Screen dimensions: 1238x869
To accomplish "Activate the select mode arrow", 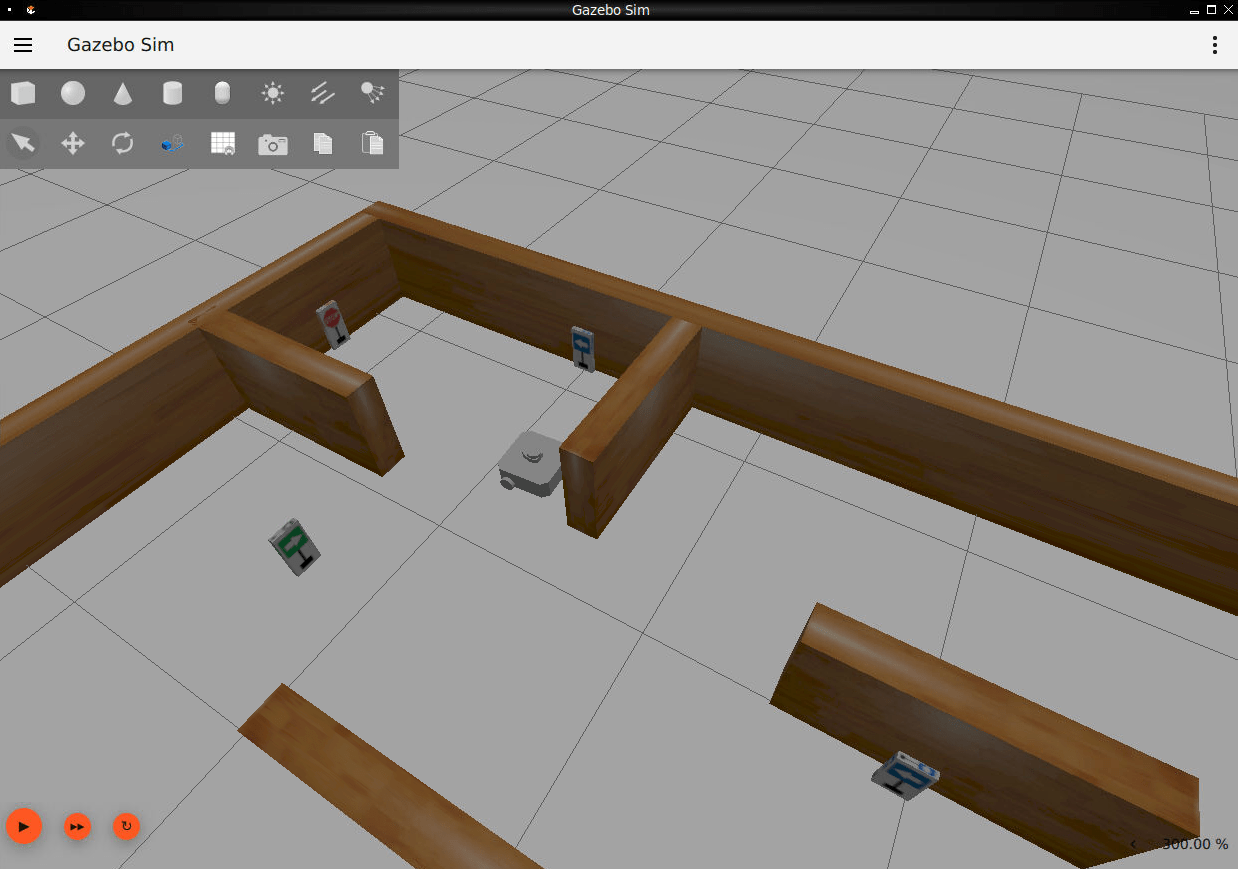I will click(23, 143).
